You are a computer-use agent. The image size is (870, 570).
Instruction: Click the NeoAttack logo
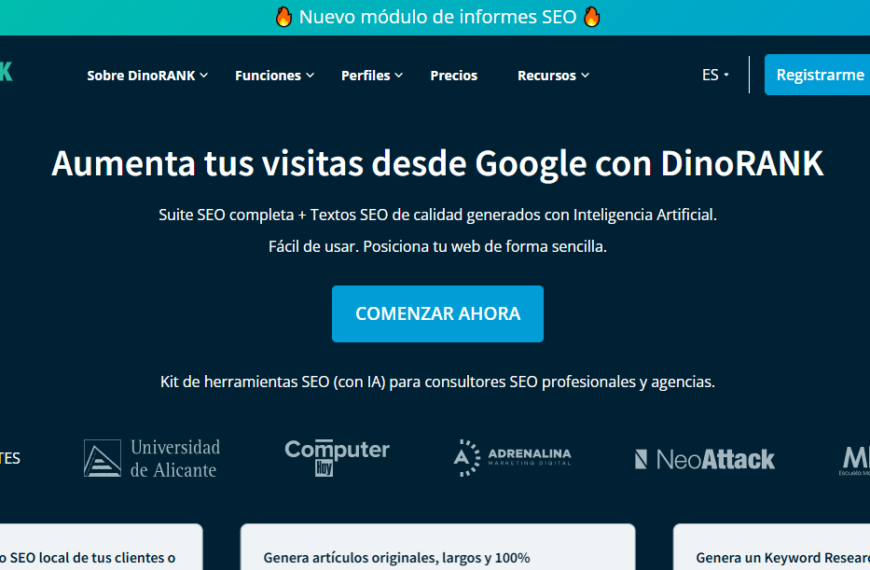[x=705, y=459]
